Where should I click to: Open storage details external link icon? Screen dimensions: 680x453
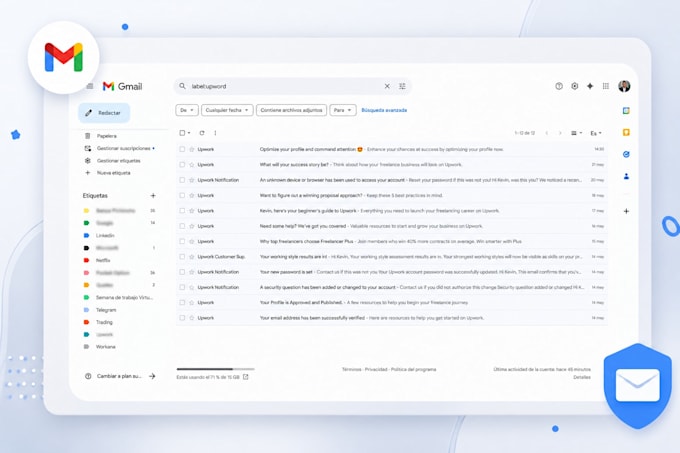245,377
